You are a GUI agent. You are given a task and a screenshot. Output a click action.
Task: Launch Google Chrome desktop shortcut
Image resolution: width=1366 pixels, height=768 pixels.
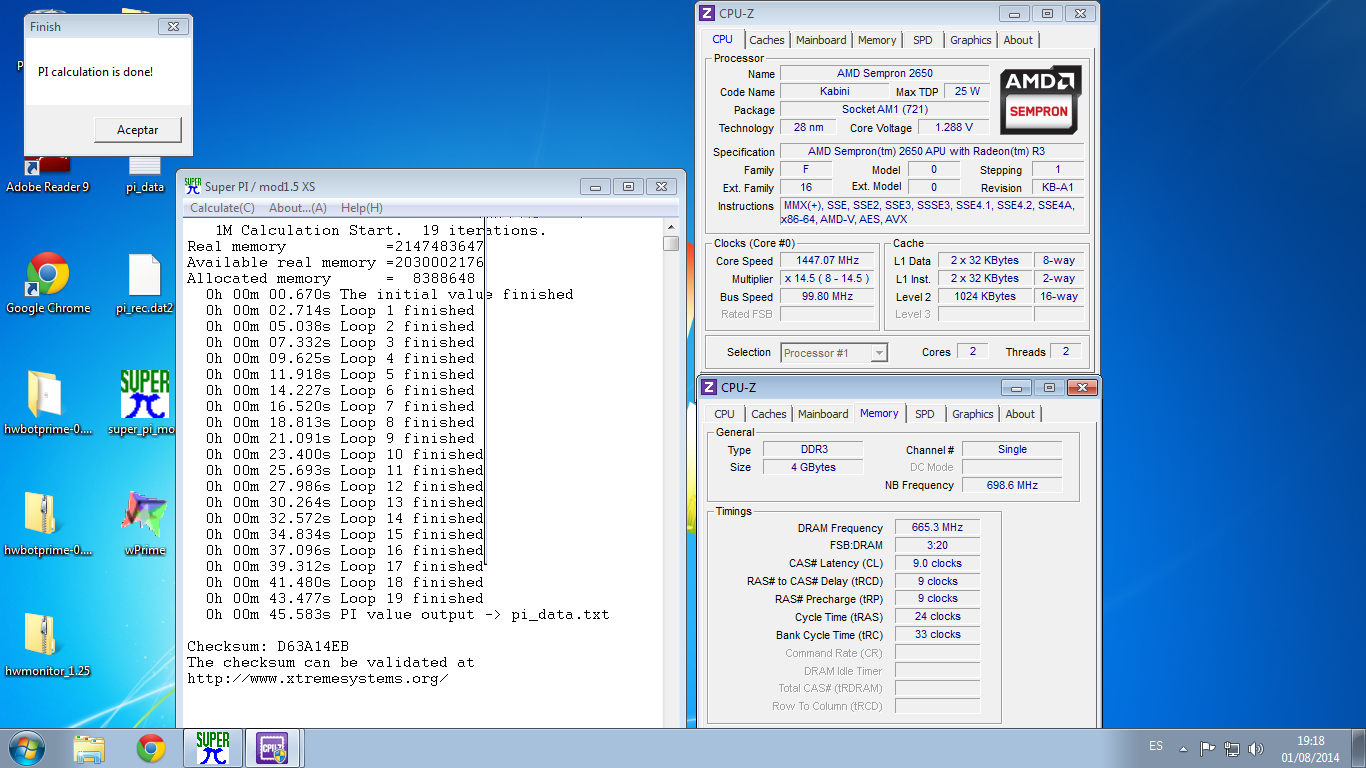(48, 283)
